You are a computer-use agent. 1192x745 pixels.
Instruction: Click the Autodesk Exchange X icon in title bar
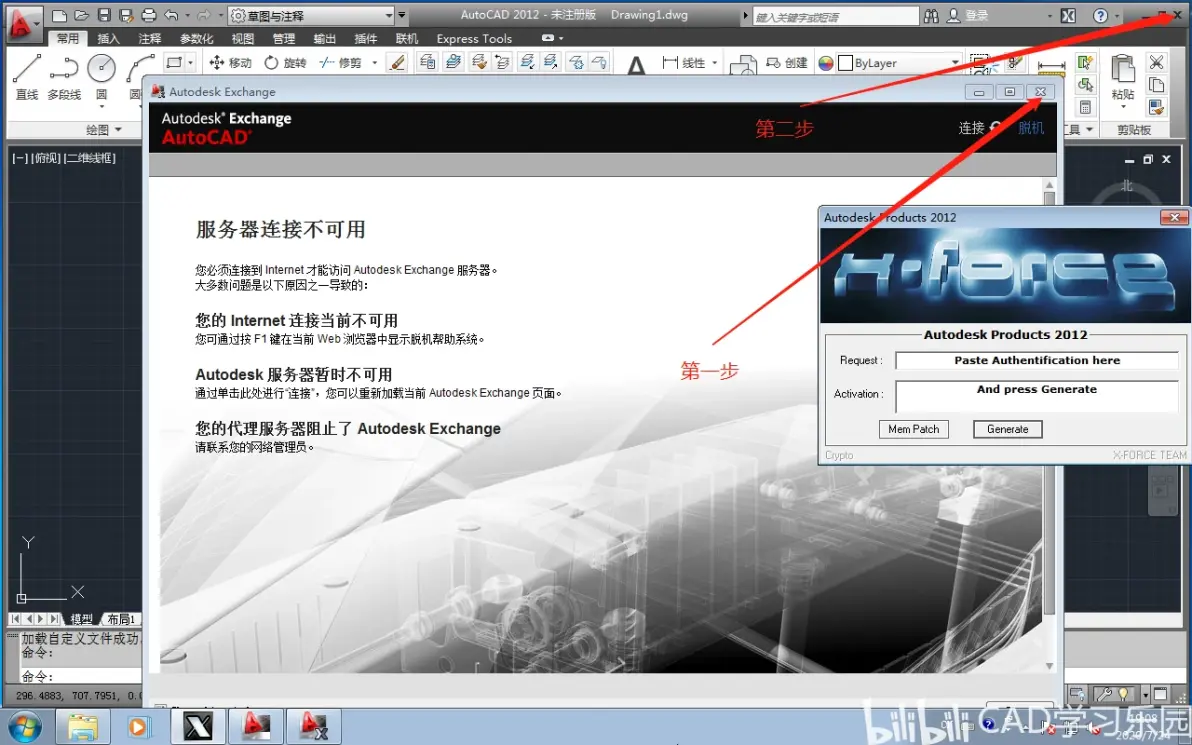coord(1068,15)
